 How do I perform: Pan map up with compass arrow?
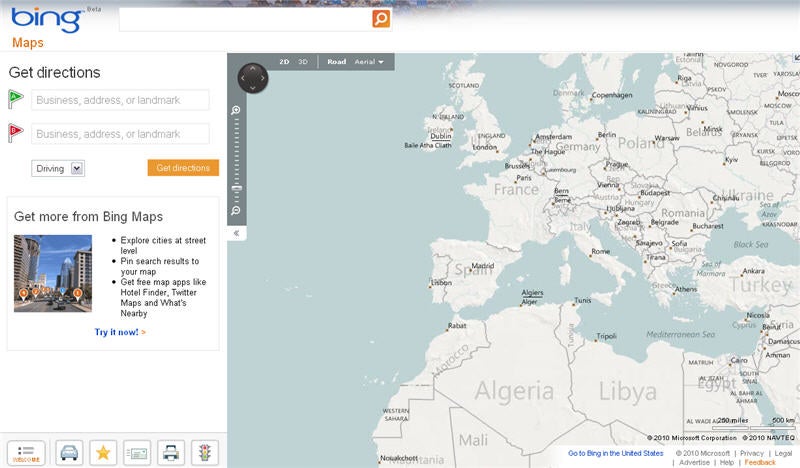point(253,68)
